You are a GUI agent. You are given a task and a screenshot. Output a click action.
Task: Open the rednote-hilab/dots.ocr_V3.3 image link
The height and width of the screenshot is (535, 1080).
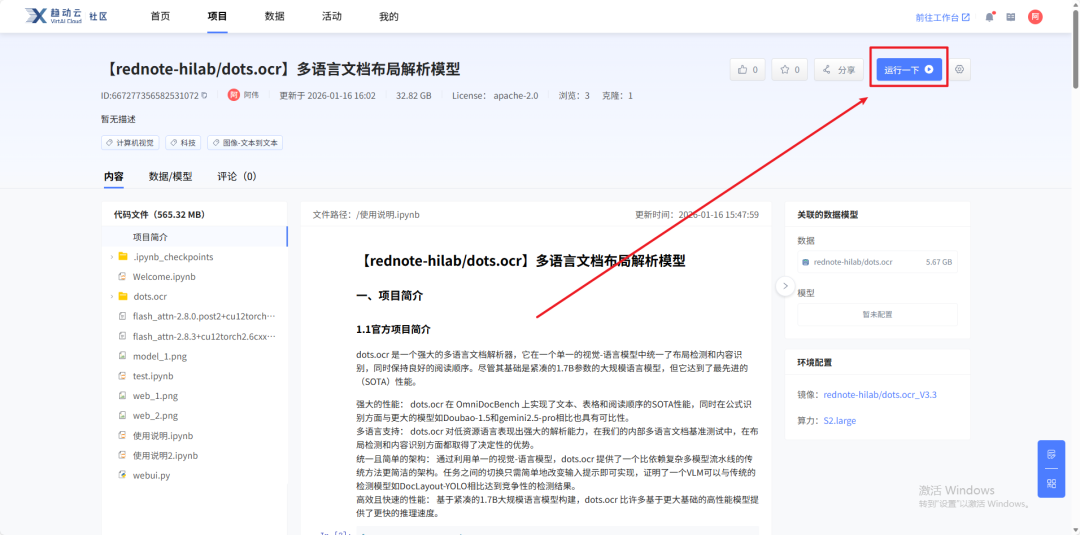point(880,395)
